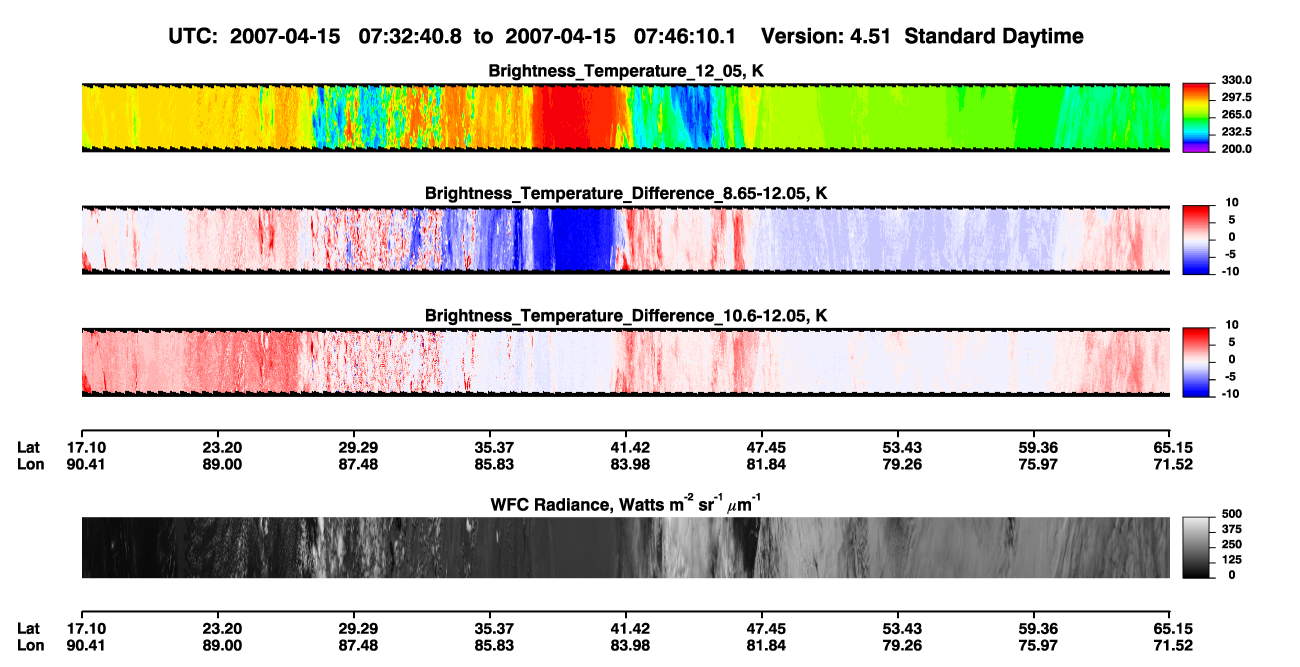The width and height of the screenshot is (1300, 667).
Task: Click longitude '89.00' on the upper axis
Action: pos(222,464)
